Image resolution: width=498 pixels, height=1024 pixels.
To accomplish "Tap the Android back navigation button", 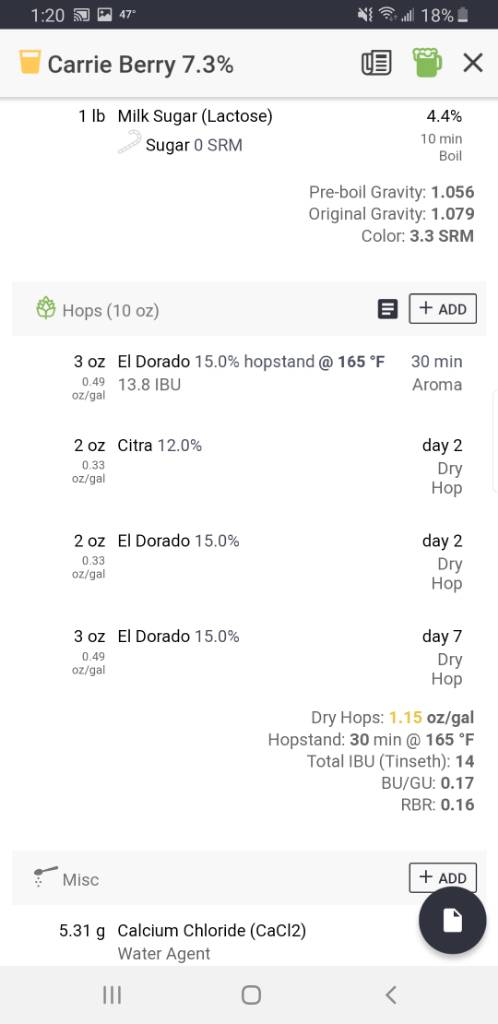I will (x=390, y=995).
